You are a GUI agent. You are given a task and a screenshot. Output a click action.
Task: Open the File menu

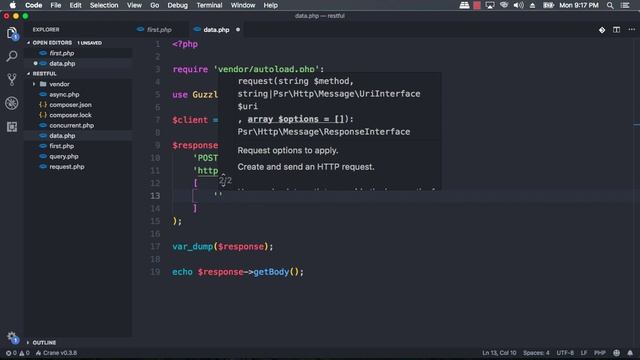(x=56, y=5)
